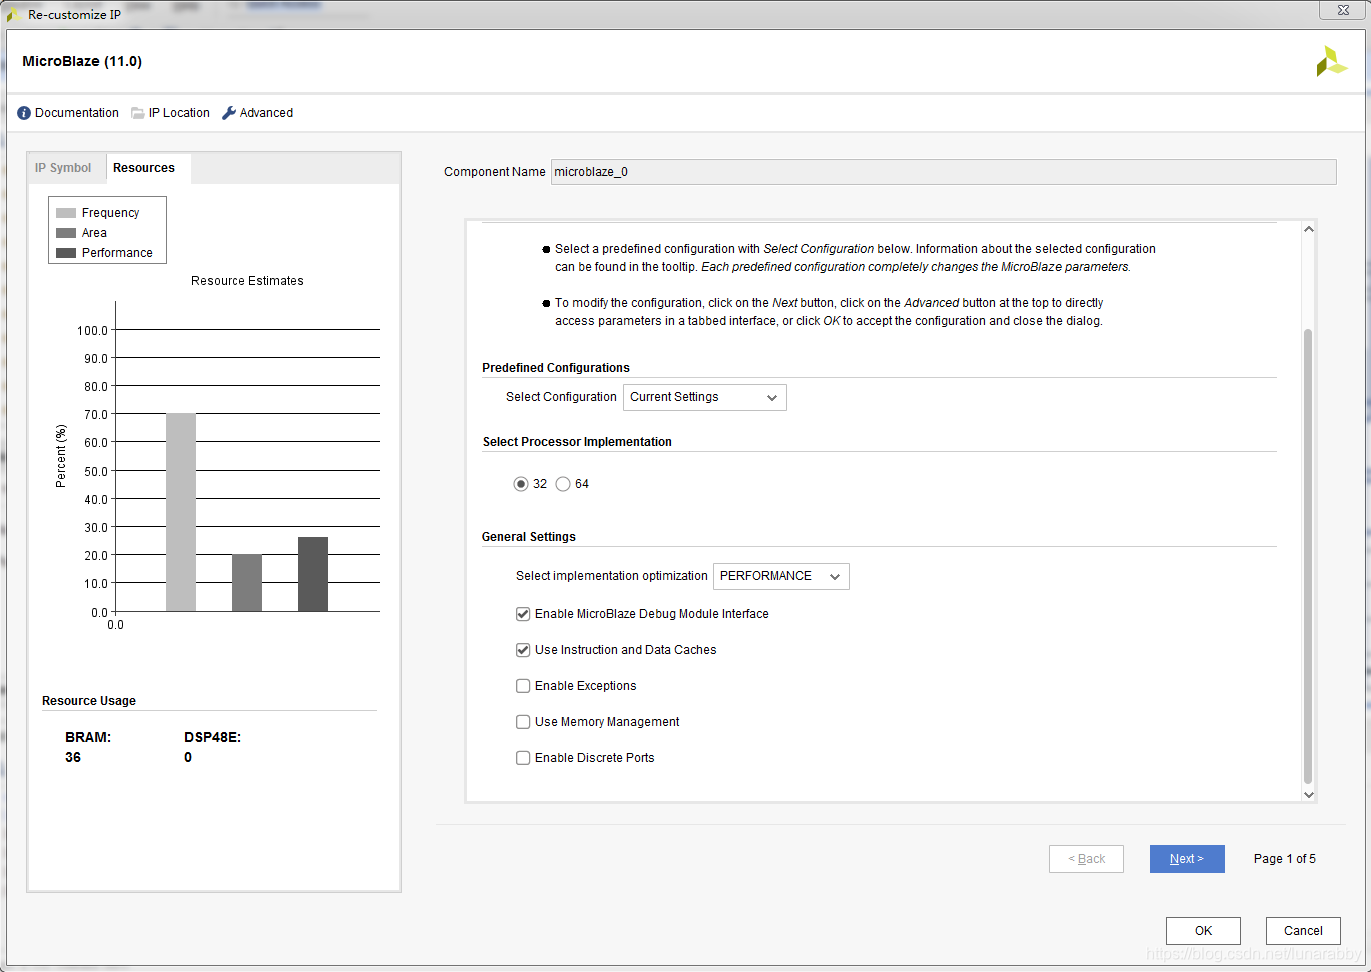Click the BRAM value 36
Viewport: 1371px width, 972px height.
(x=73, y=757)
